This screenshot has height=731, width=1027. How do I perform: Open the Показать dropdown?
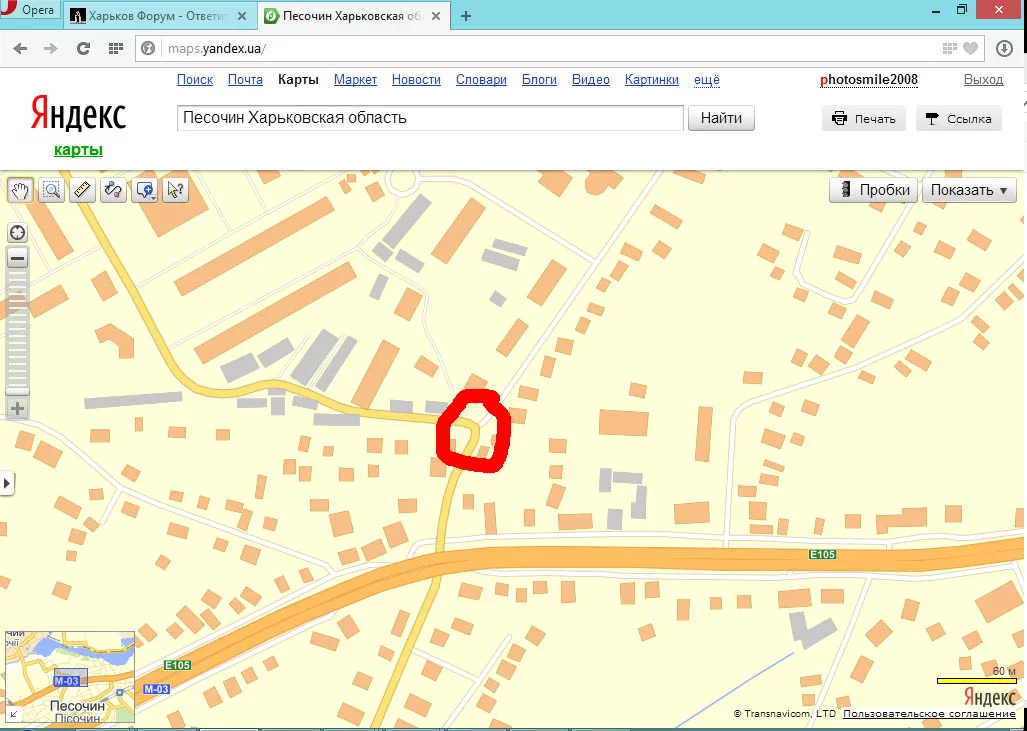(969, 190)
